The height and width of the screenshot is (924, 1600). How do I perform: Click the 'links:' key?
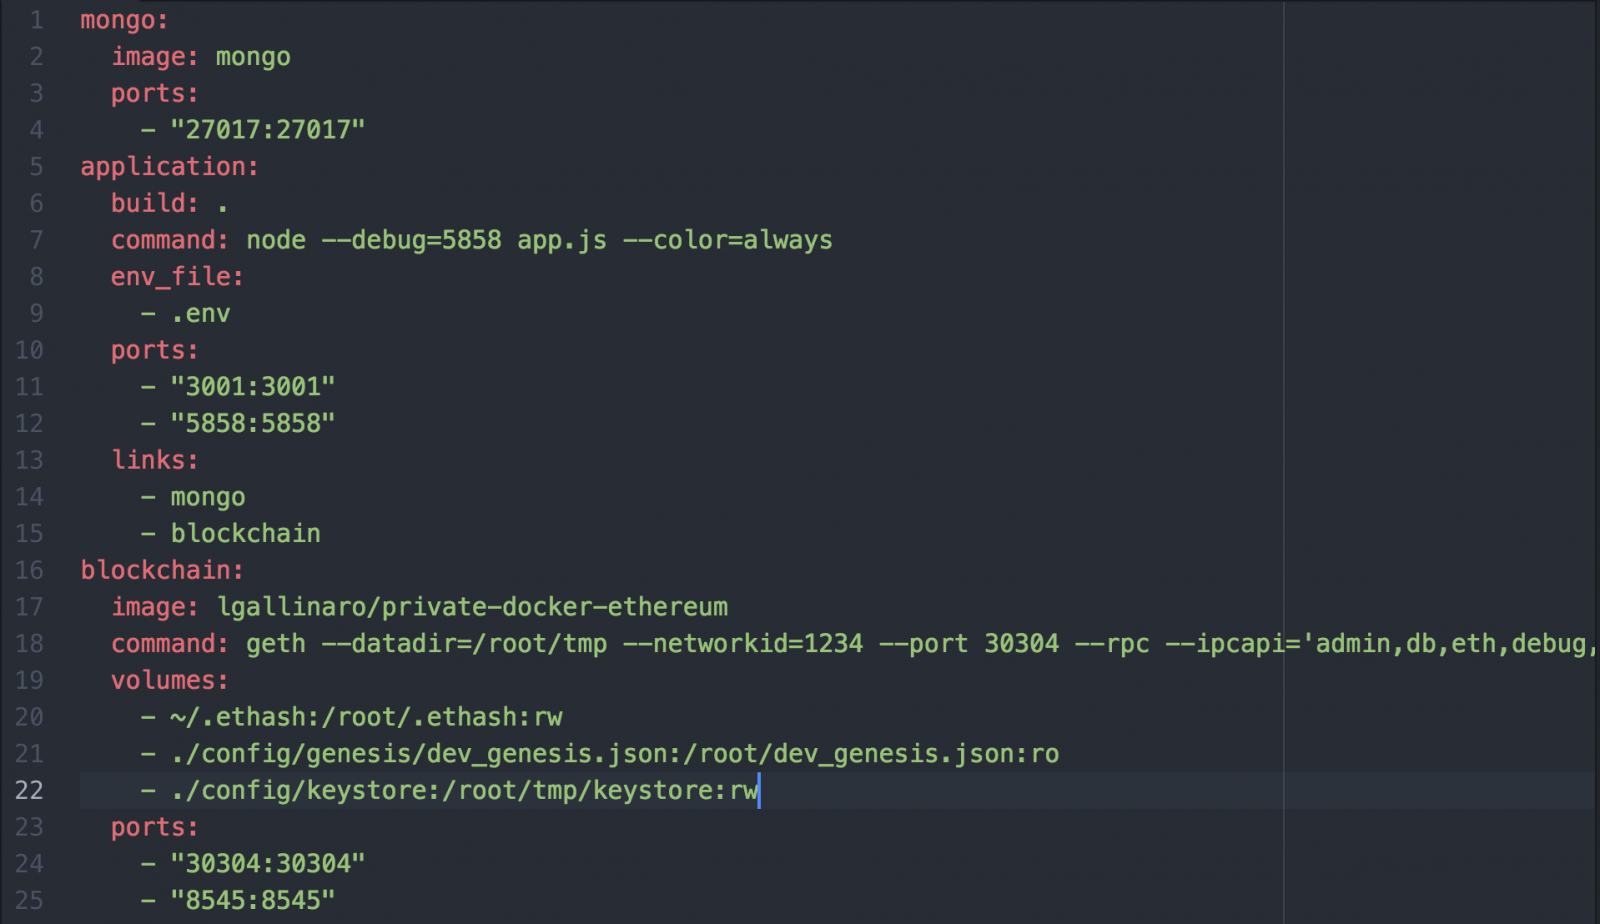[x=155, y=460]
